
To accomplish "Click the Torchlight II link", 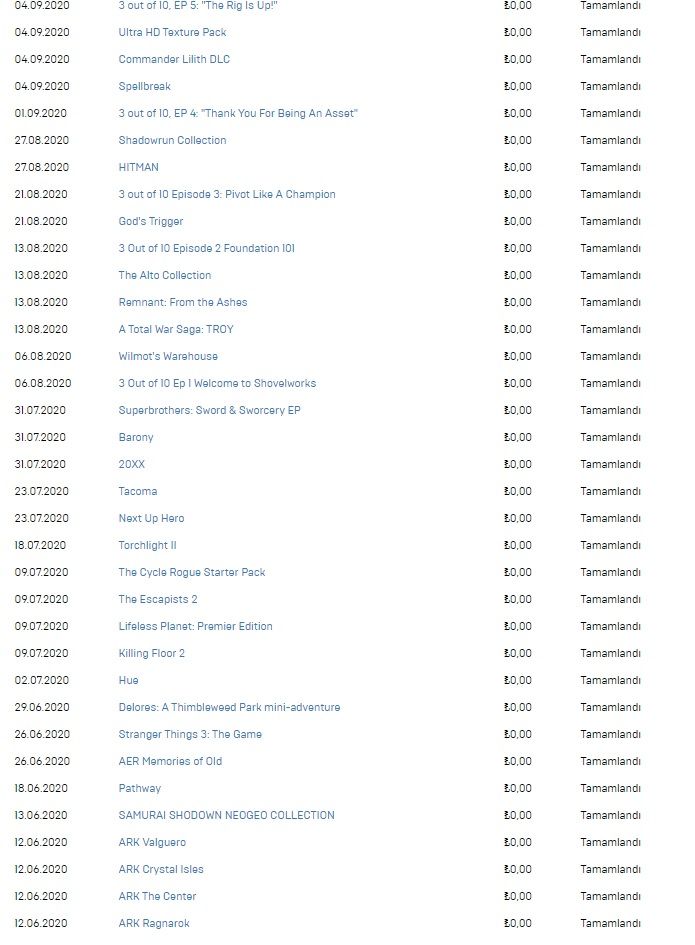I will 147,545.
